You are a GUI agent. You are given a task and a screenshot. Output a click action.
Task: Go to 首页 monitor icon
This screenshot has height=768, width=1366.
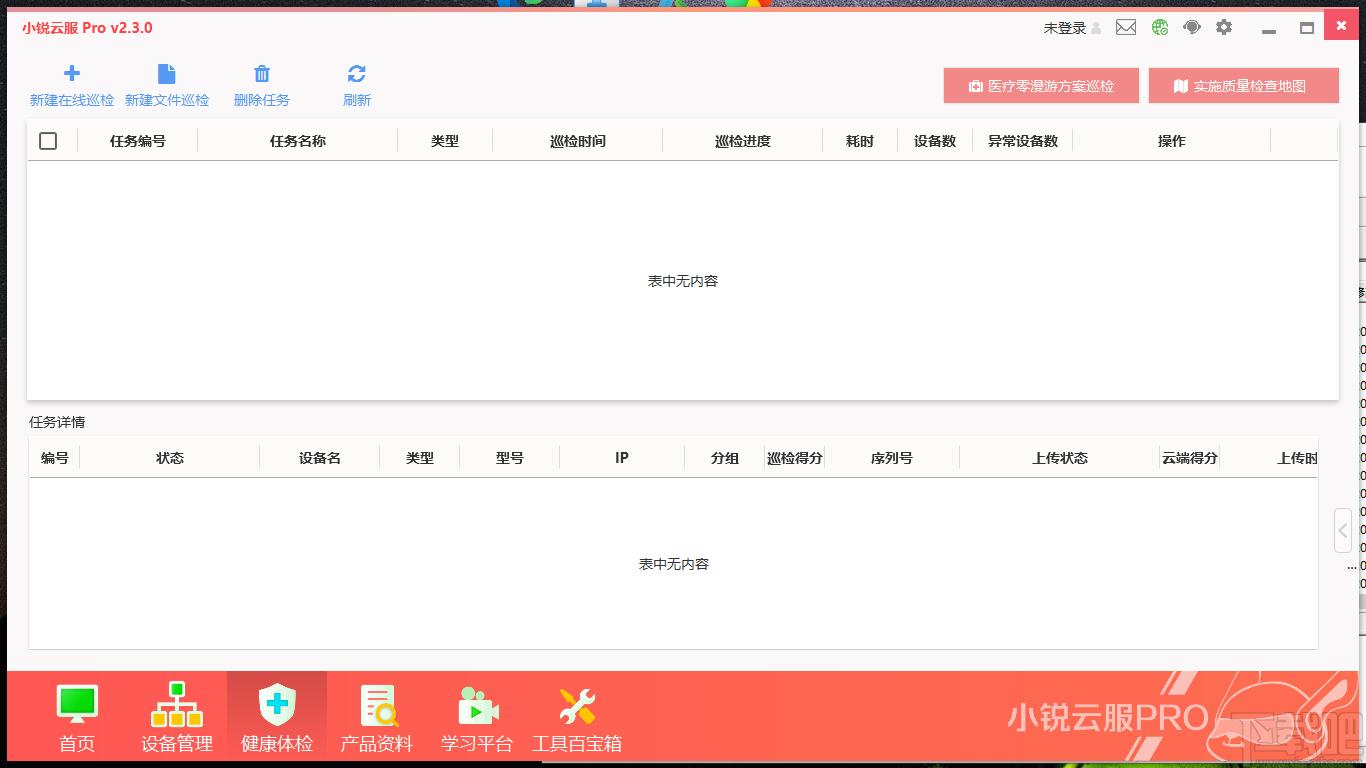click(x=77, y=704)
